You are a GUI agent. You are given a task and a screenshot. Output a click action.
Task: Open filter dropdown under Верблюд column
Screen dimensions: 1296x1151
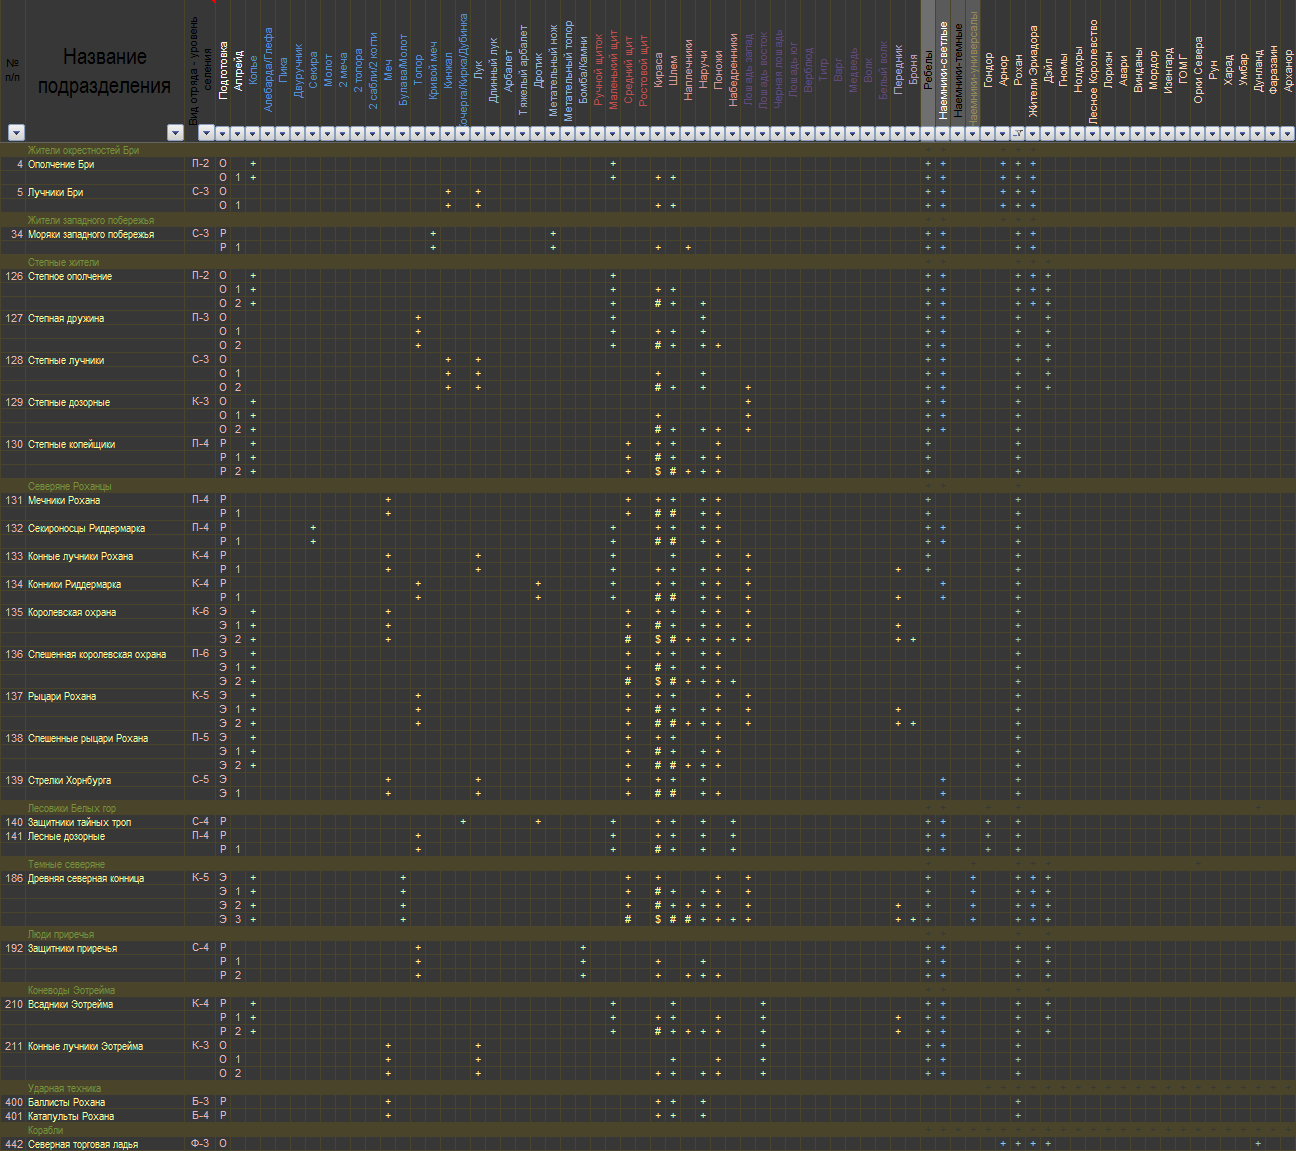807,133
